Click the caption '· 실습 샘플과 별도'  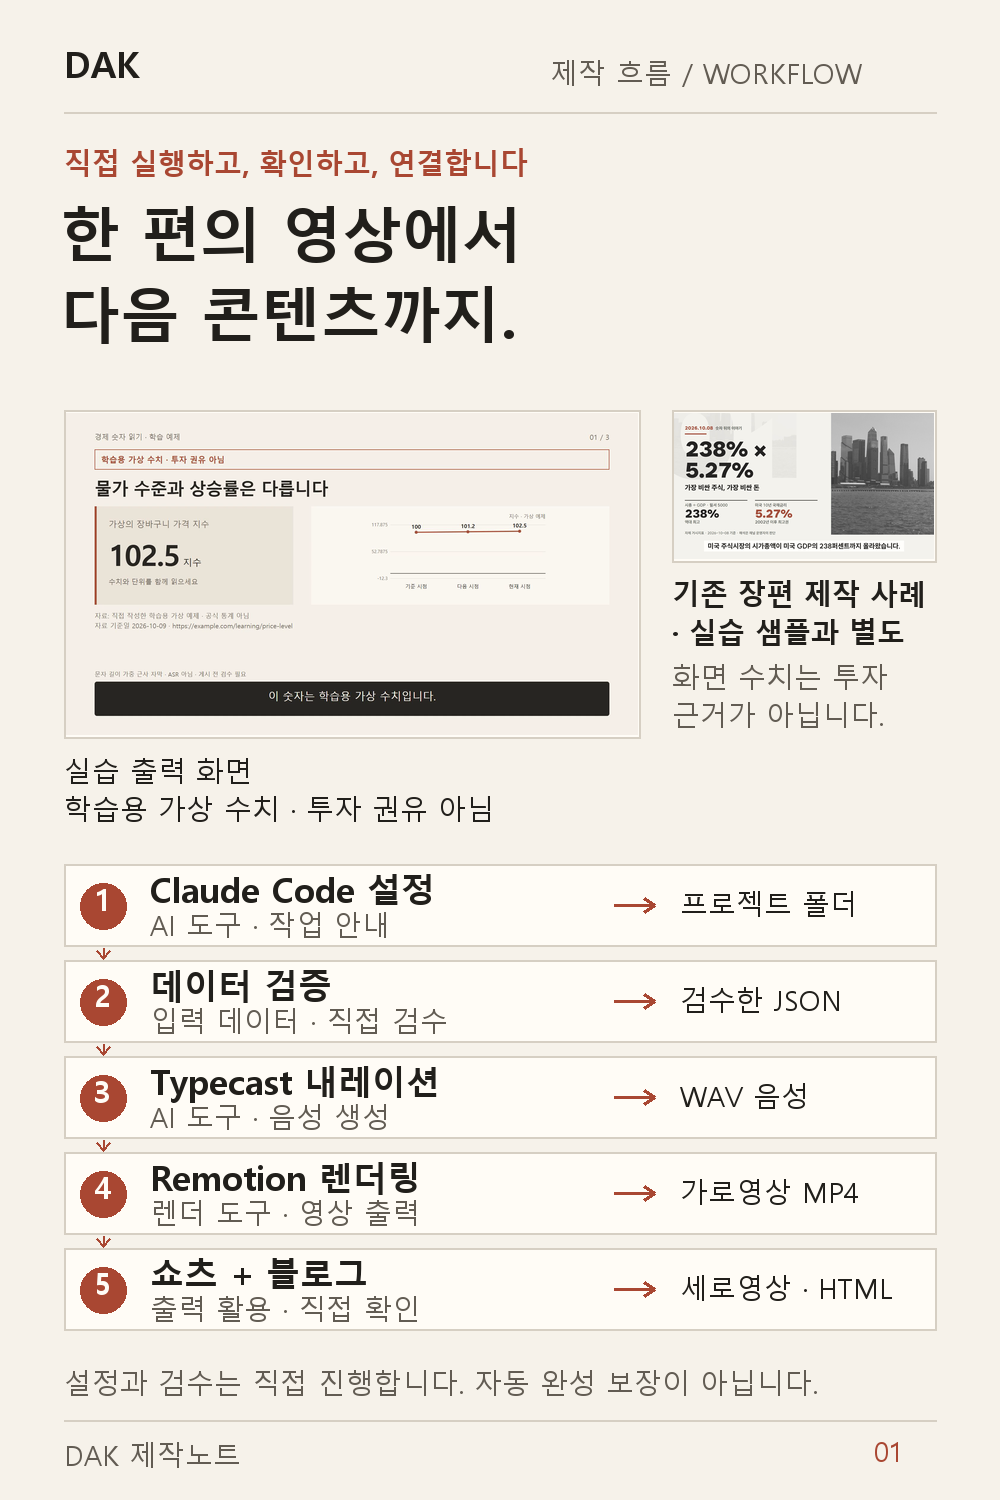(788, 632)
